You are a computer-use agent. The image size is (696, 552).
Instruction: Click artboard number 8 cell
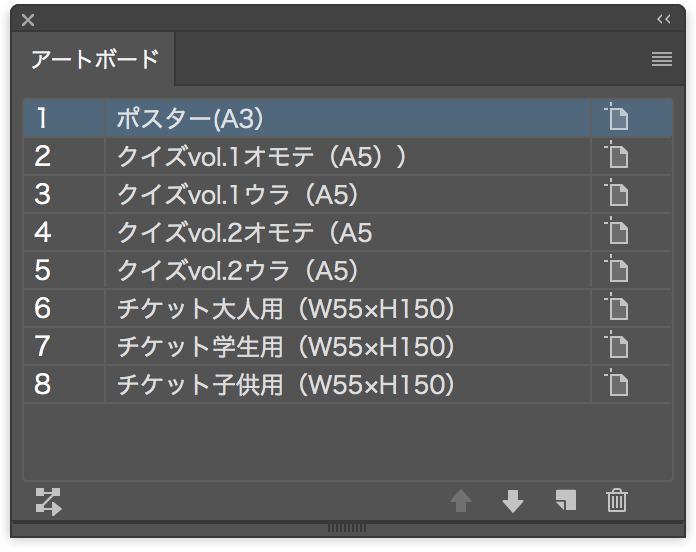[64, 384]
